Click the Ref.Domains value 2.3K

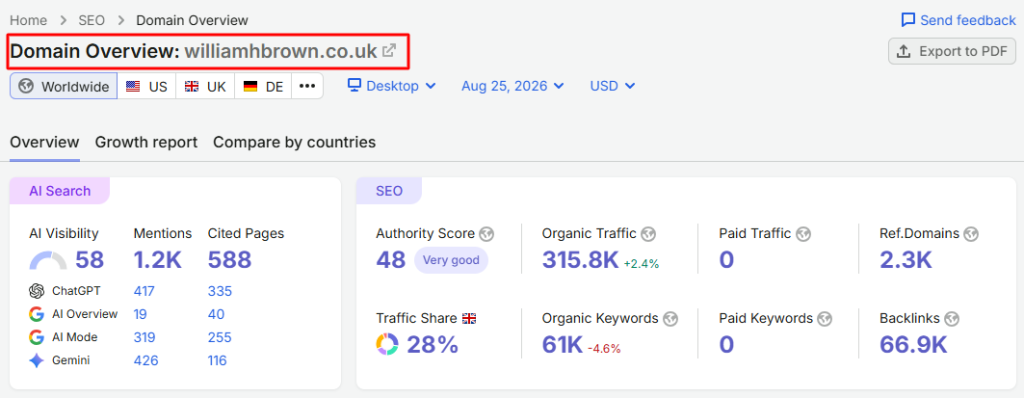pos(906,260)
